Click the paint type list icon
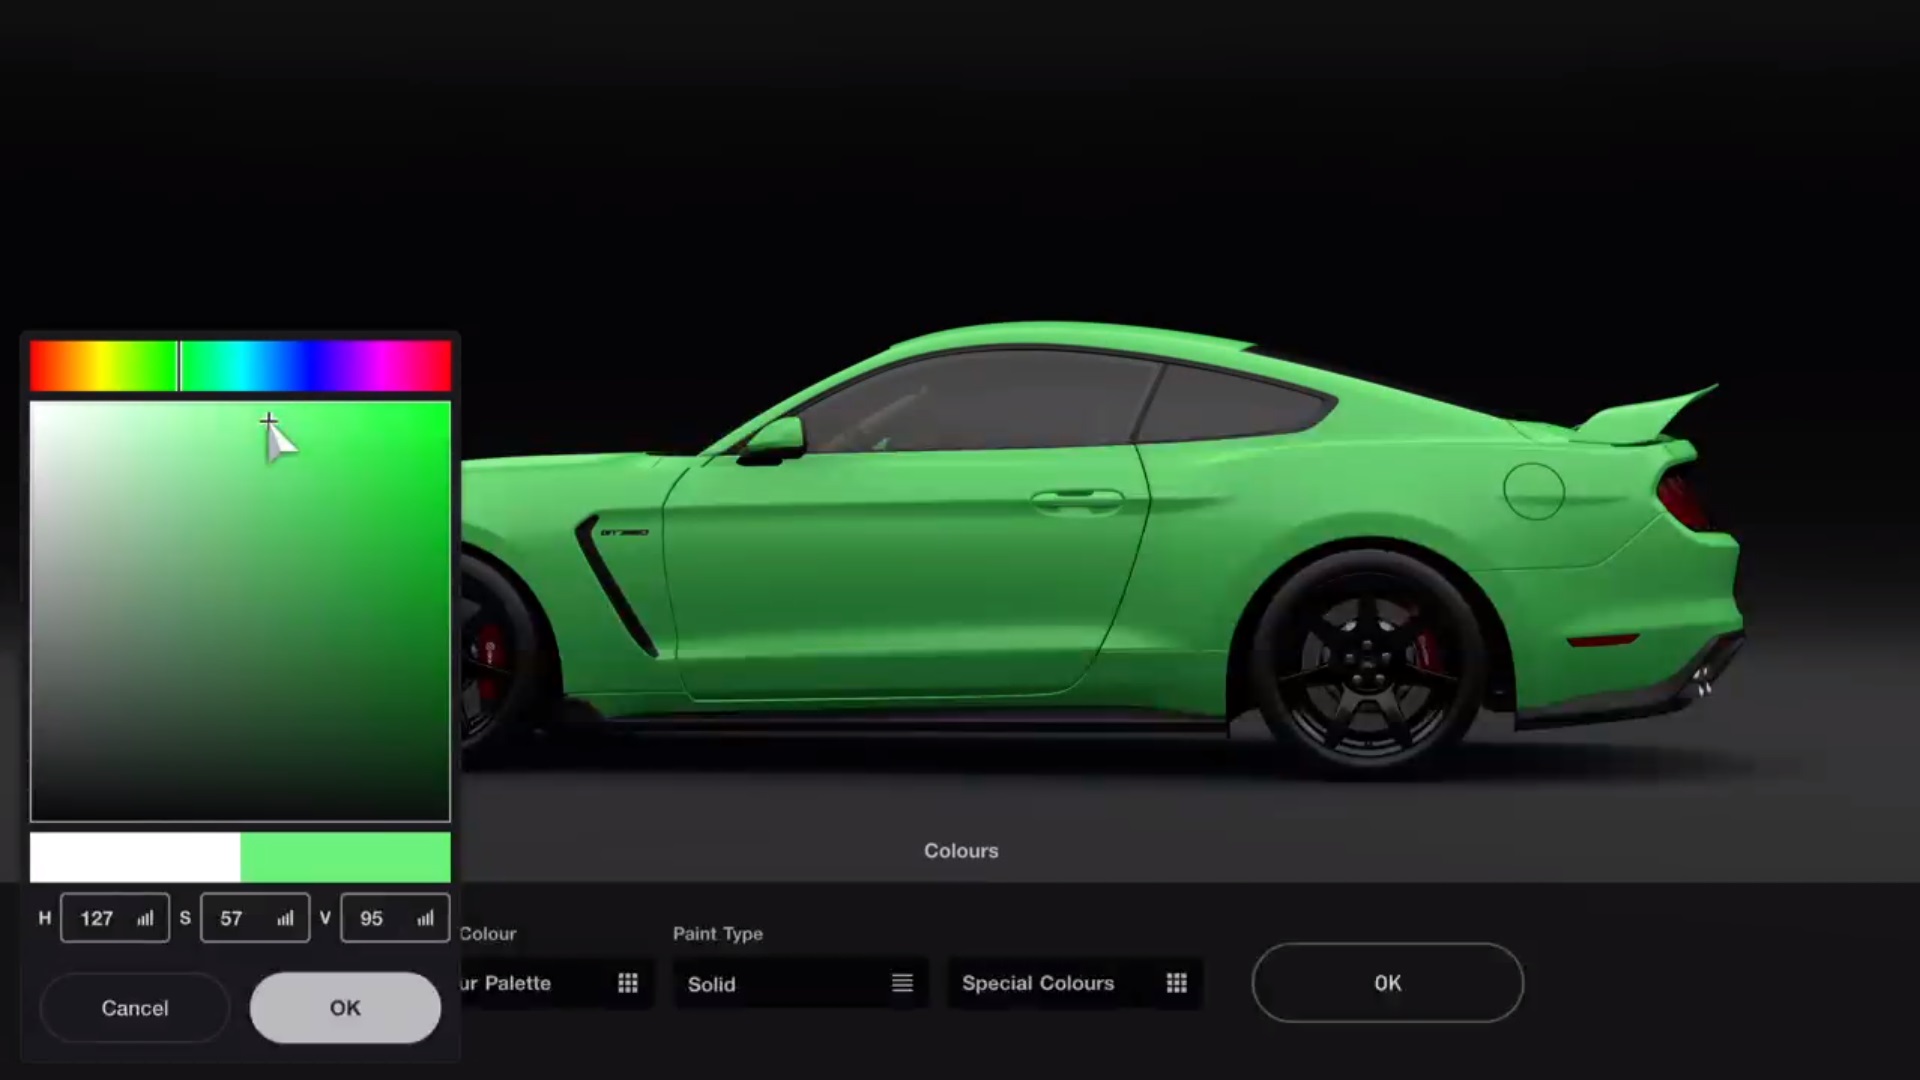The image size is (1920, 1080). tap(901, 982)
